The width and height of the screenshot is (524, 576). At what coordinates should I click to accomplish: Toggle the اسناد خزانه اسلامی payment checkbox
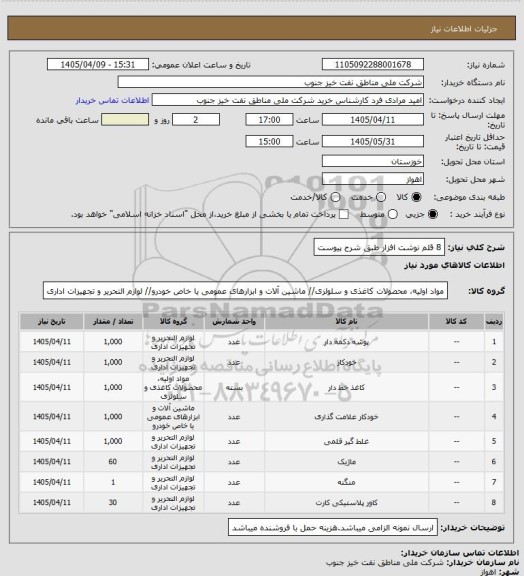[x=344, y=214]
